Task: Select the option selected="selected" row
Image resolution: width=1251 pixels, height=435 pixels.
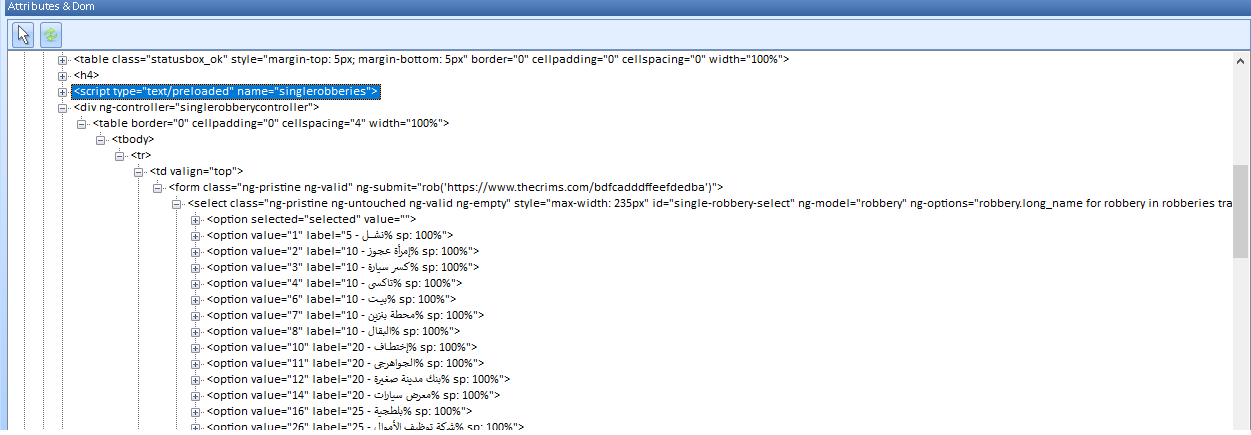Action: (x=310, y=219)
